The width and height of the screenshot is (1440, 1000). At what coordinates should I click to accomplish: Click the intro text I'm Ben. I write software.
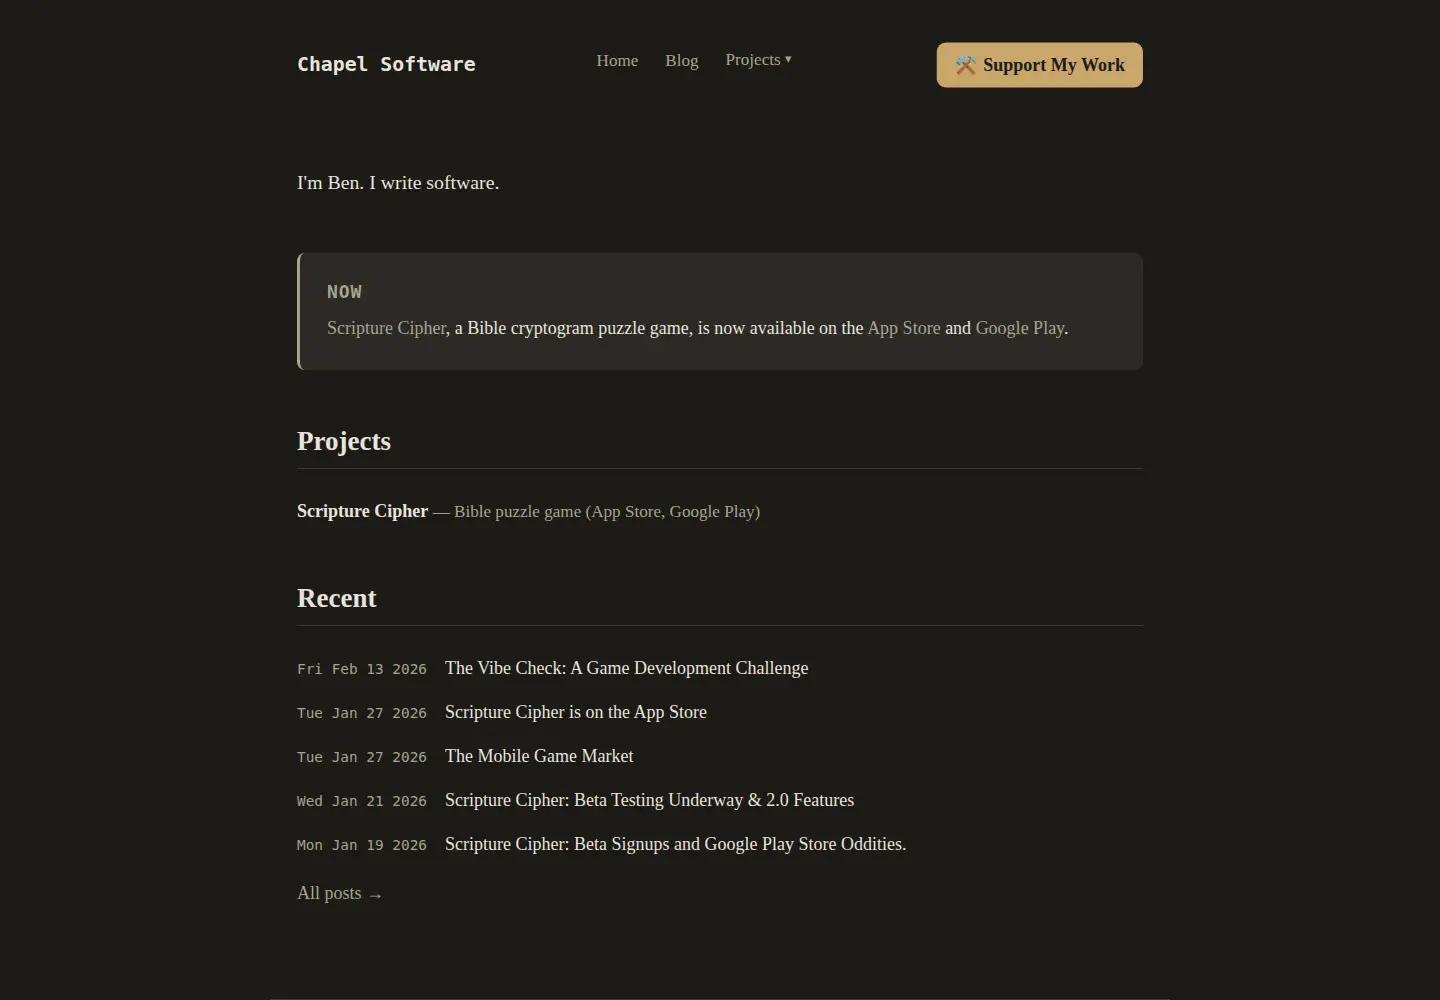[x=398, y=183]
